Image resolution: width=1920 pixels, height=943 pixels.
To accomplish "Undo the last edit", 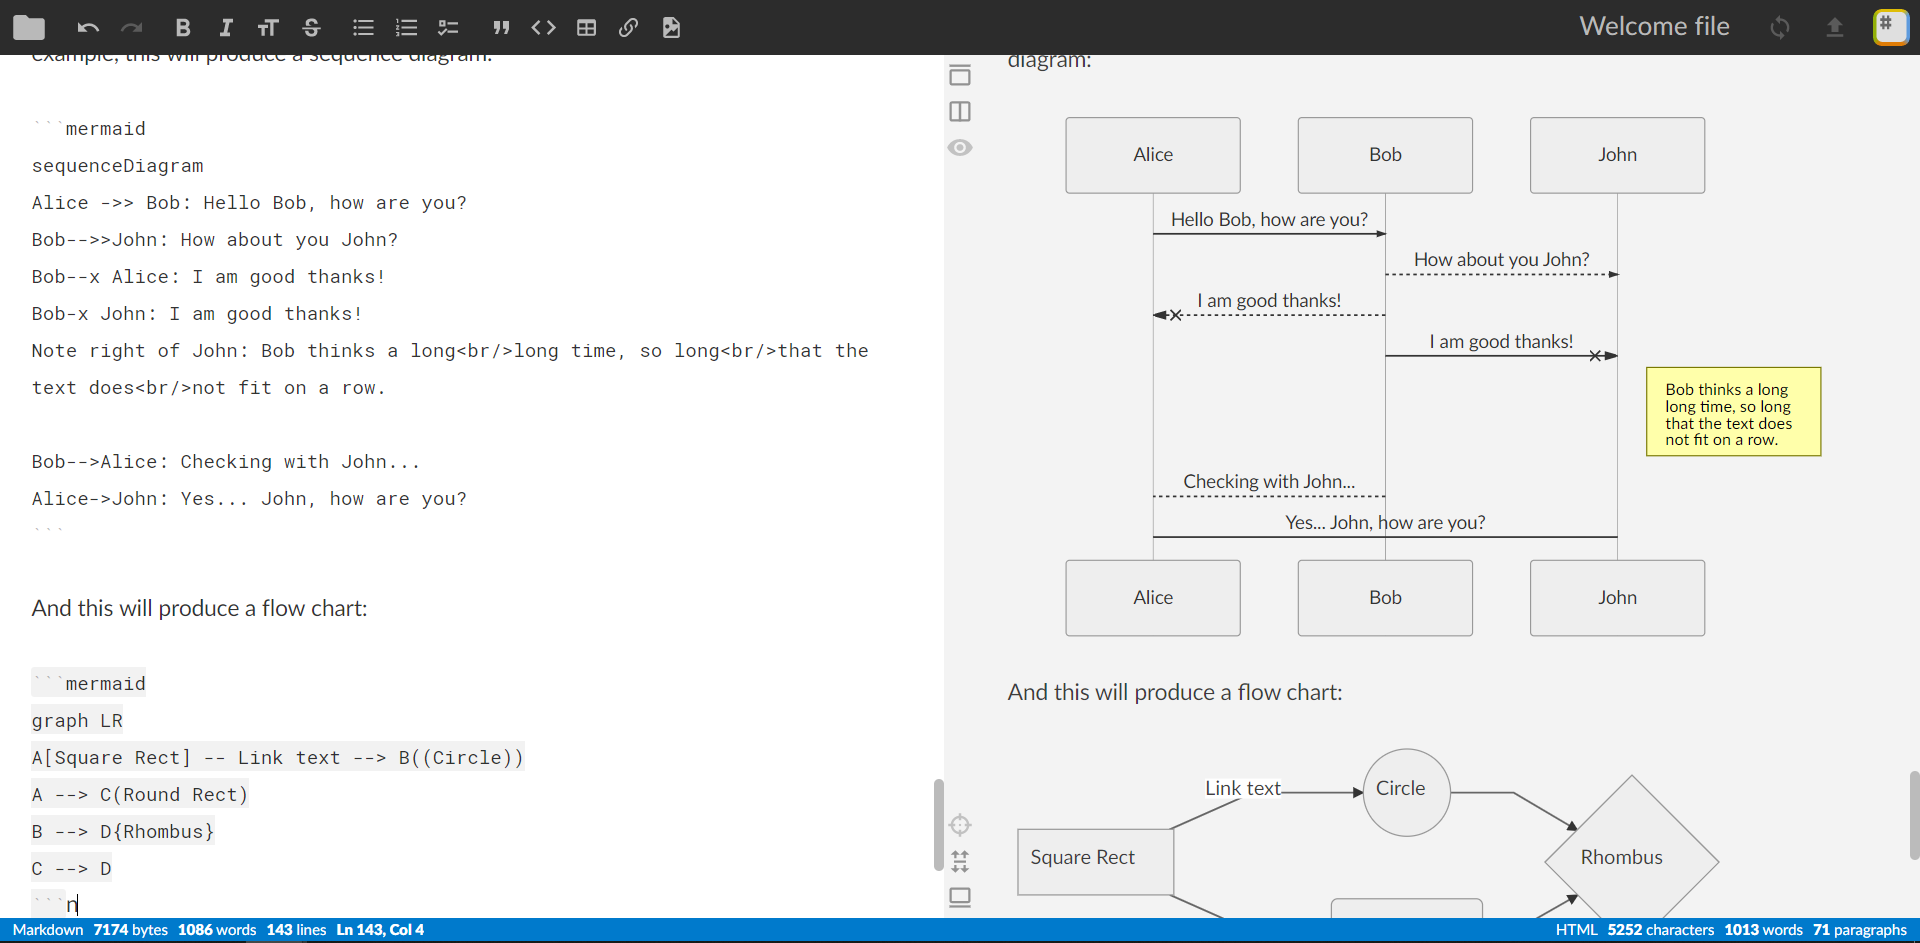I will 88,27.
